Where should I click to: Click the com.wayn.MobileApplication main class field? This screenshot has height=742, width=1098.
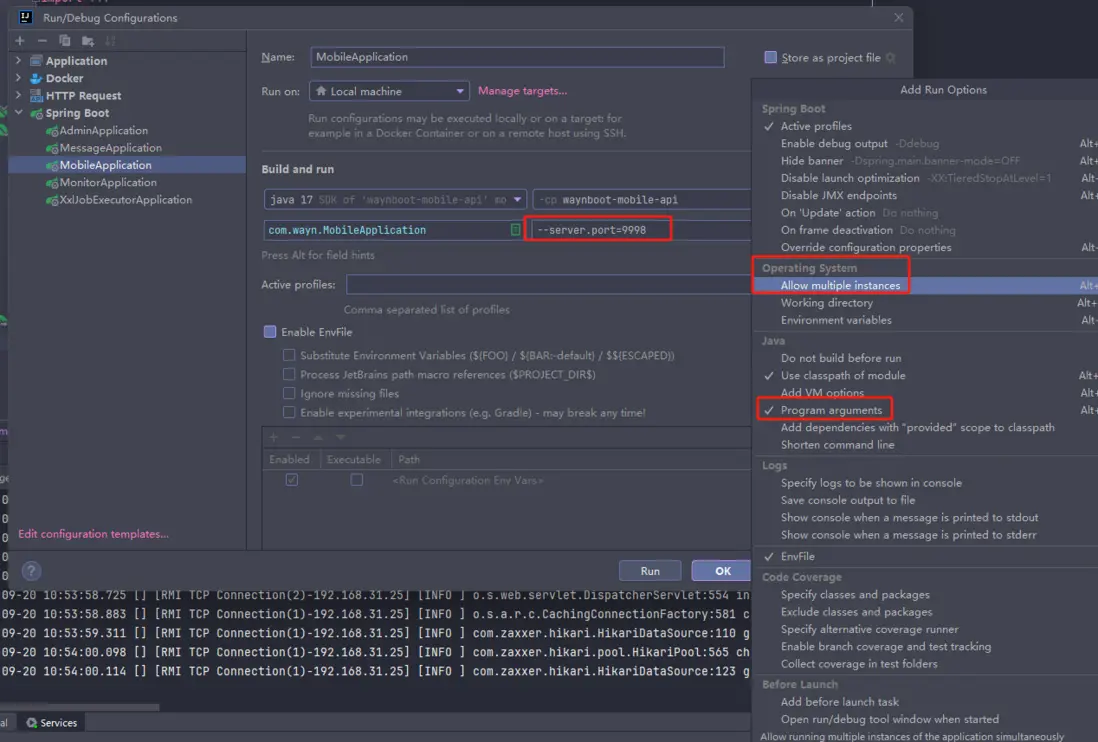(394, 230)
